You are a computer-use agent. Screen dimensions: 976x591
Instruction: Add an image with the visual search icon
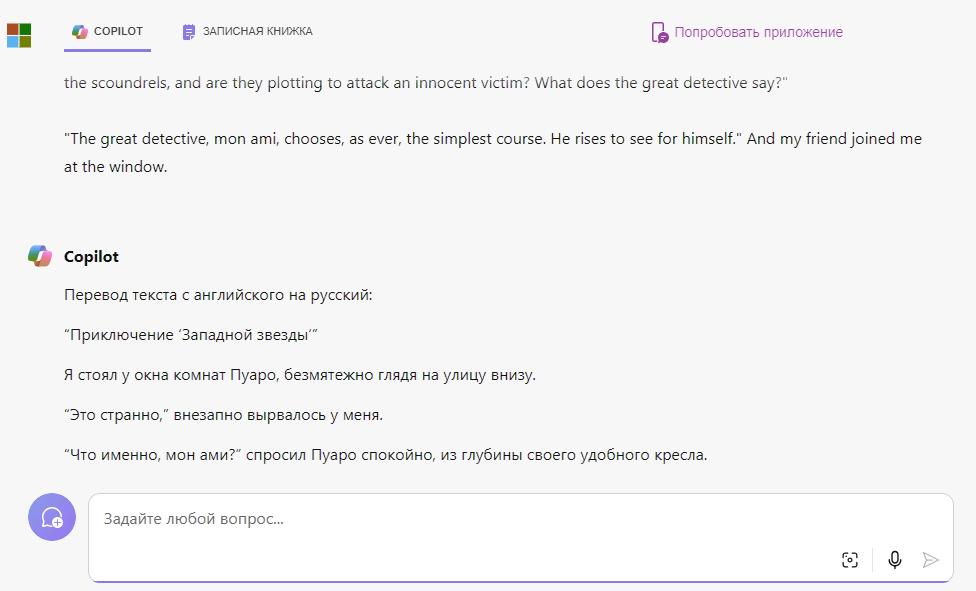click(x=850, y=560)
